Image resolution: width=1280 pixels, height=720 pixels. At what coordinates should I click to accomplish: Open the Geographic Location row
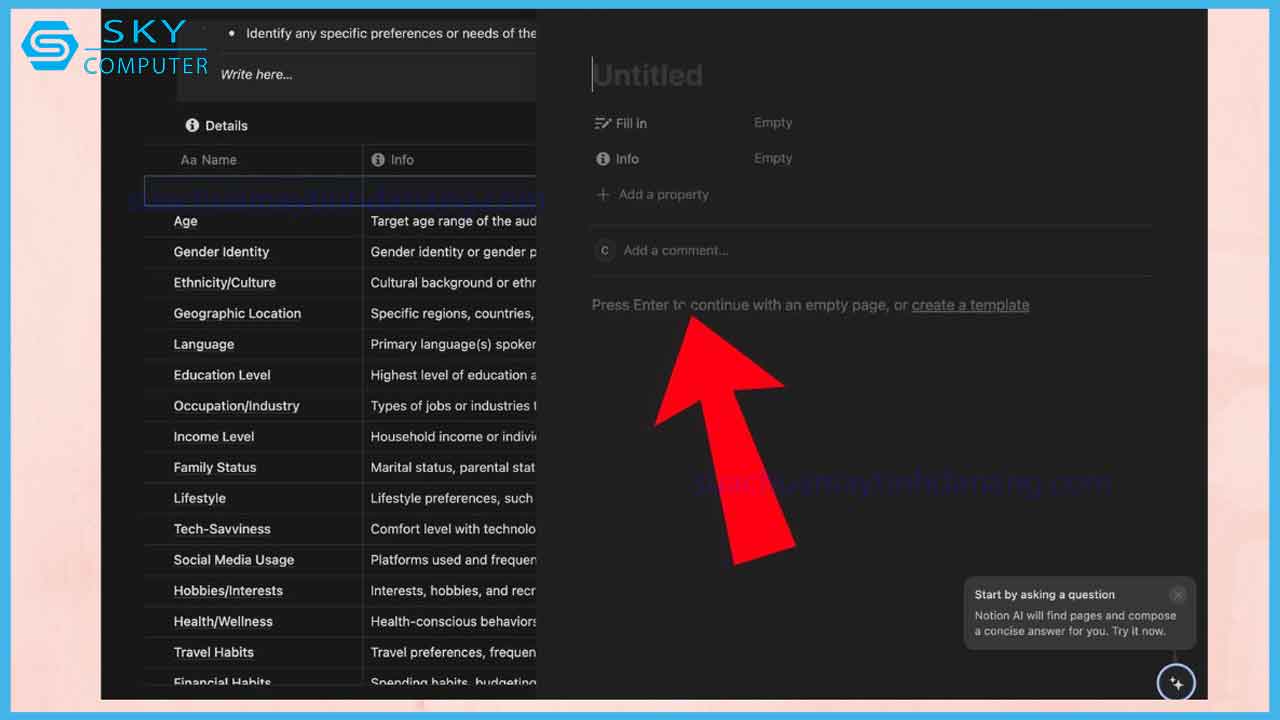237,314
